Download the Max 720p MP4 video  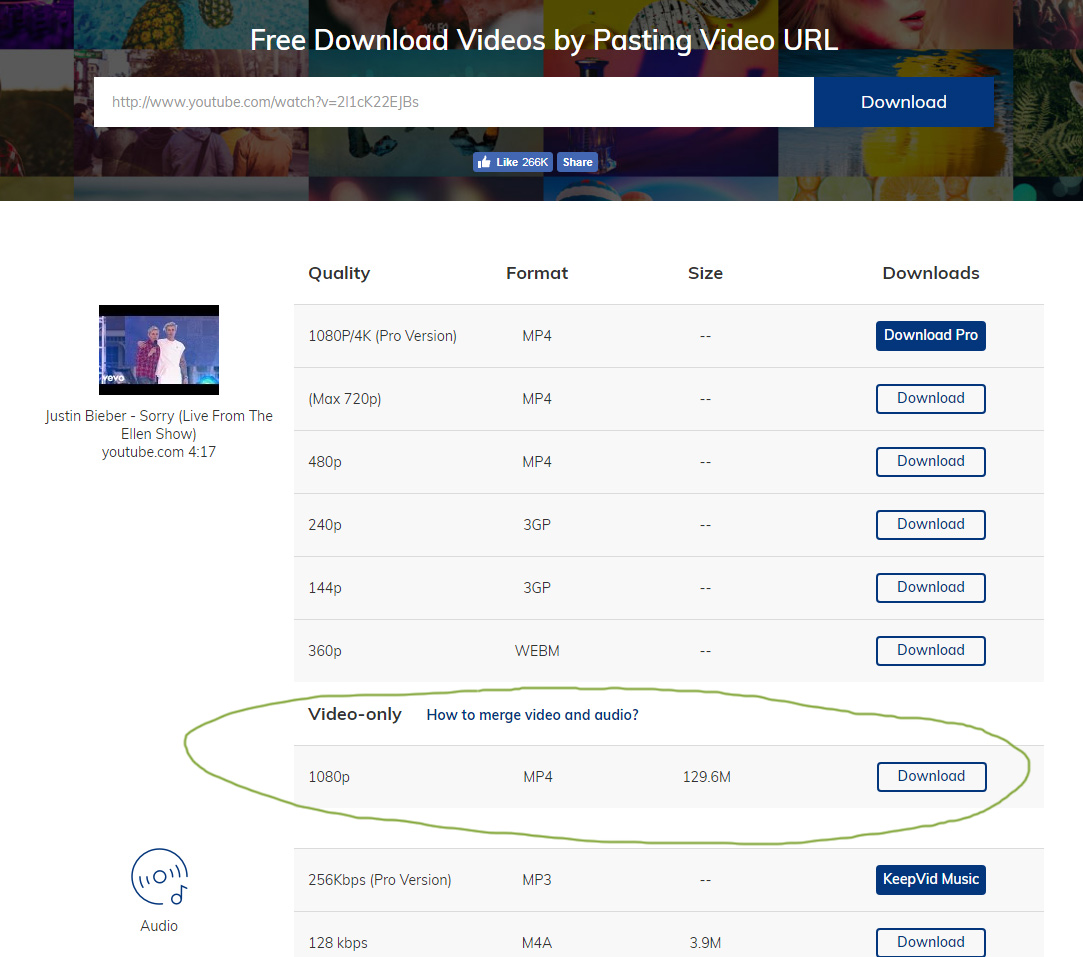coord(930,399)
